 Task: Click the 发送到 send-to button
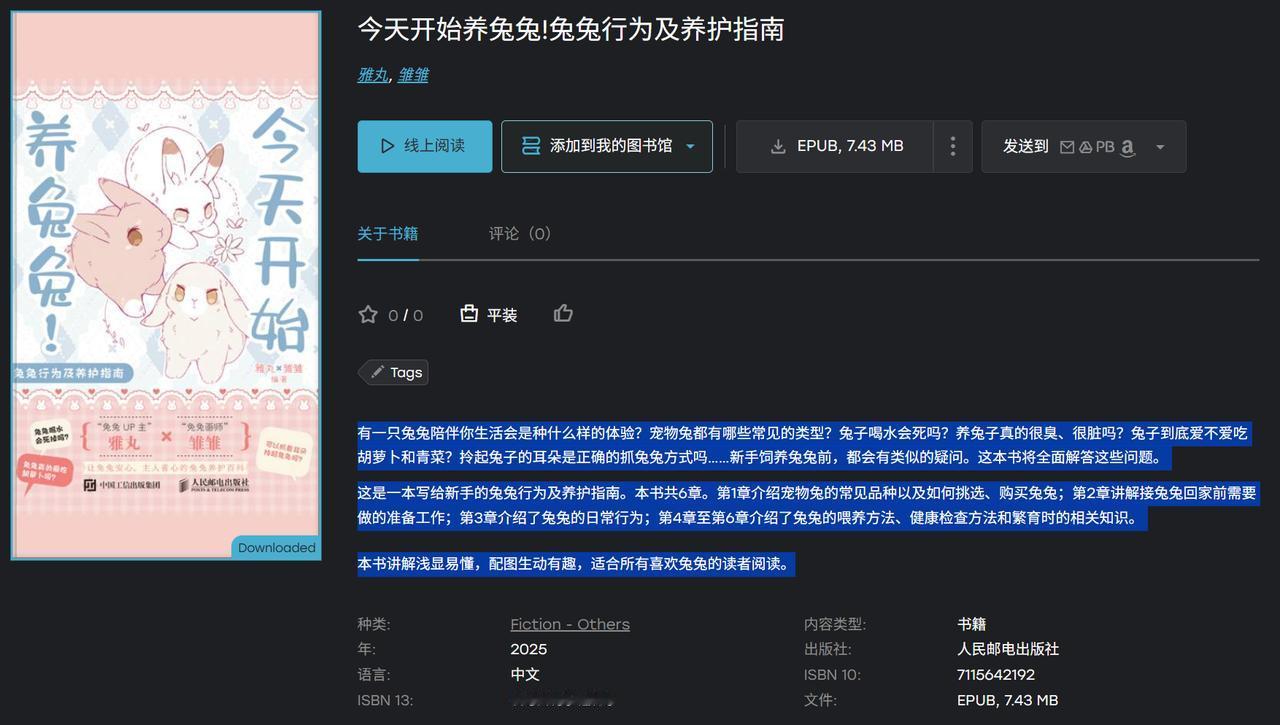1084,146
